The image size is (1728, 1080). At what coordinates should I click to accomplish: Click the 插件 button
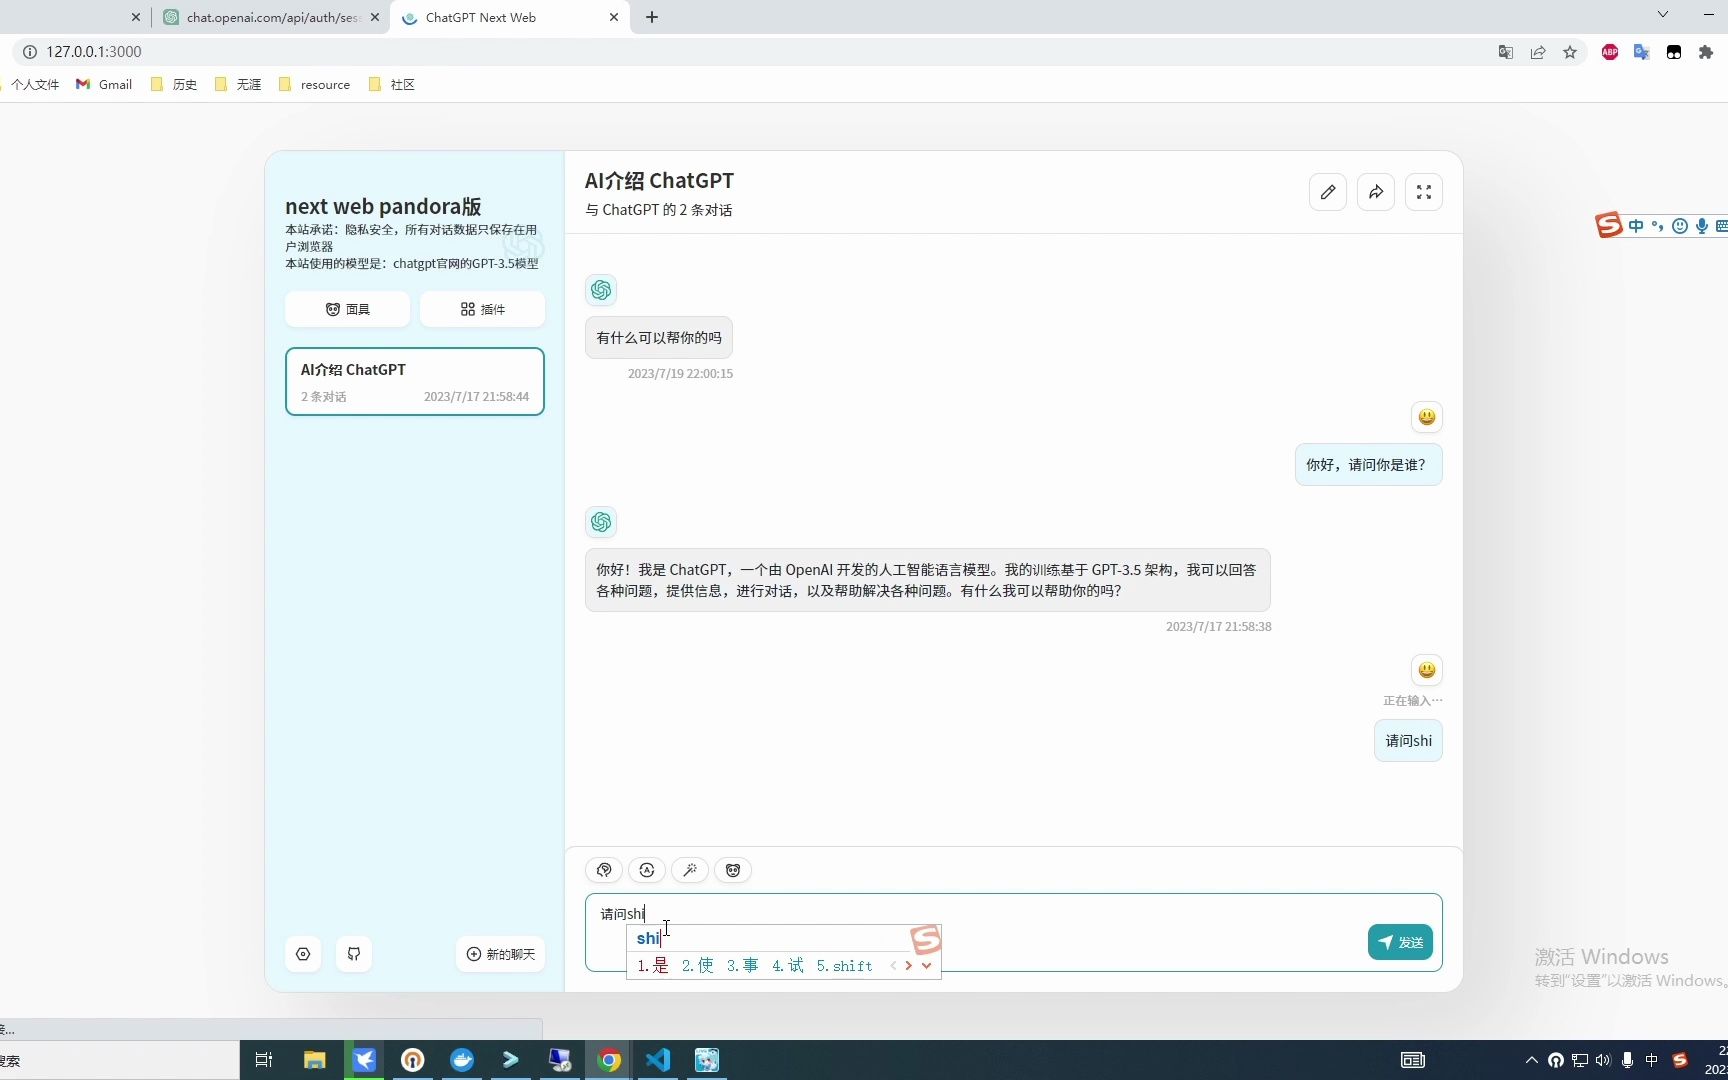click(482, 309)
